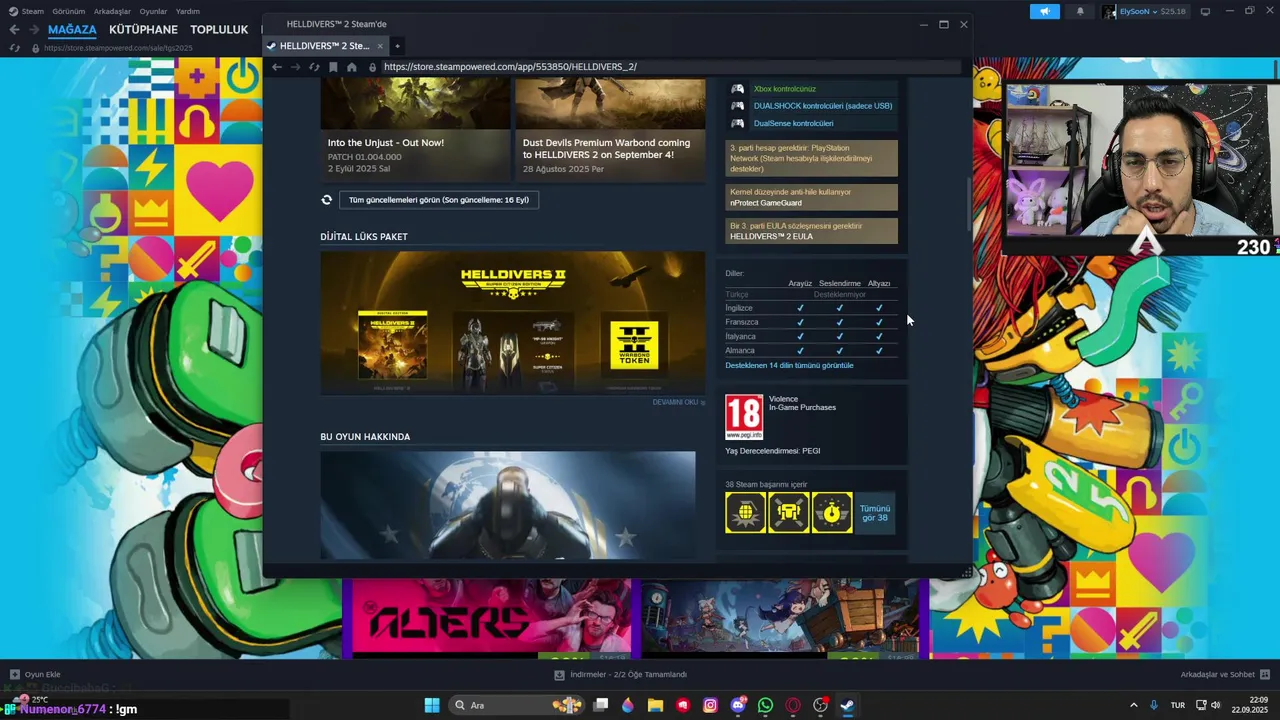Select the KÜTÜPHANE tab
Screen dimensions: 1280x720
tap(144, 30)
